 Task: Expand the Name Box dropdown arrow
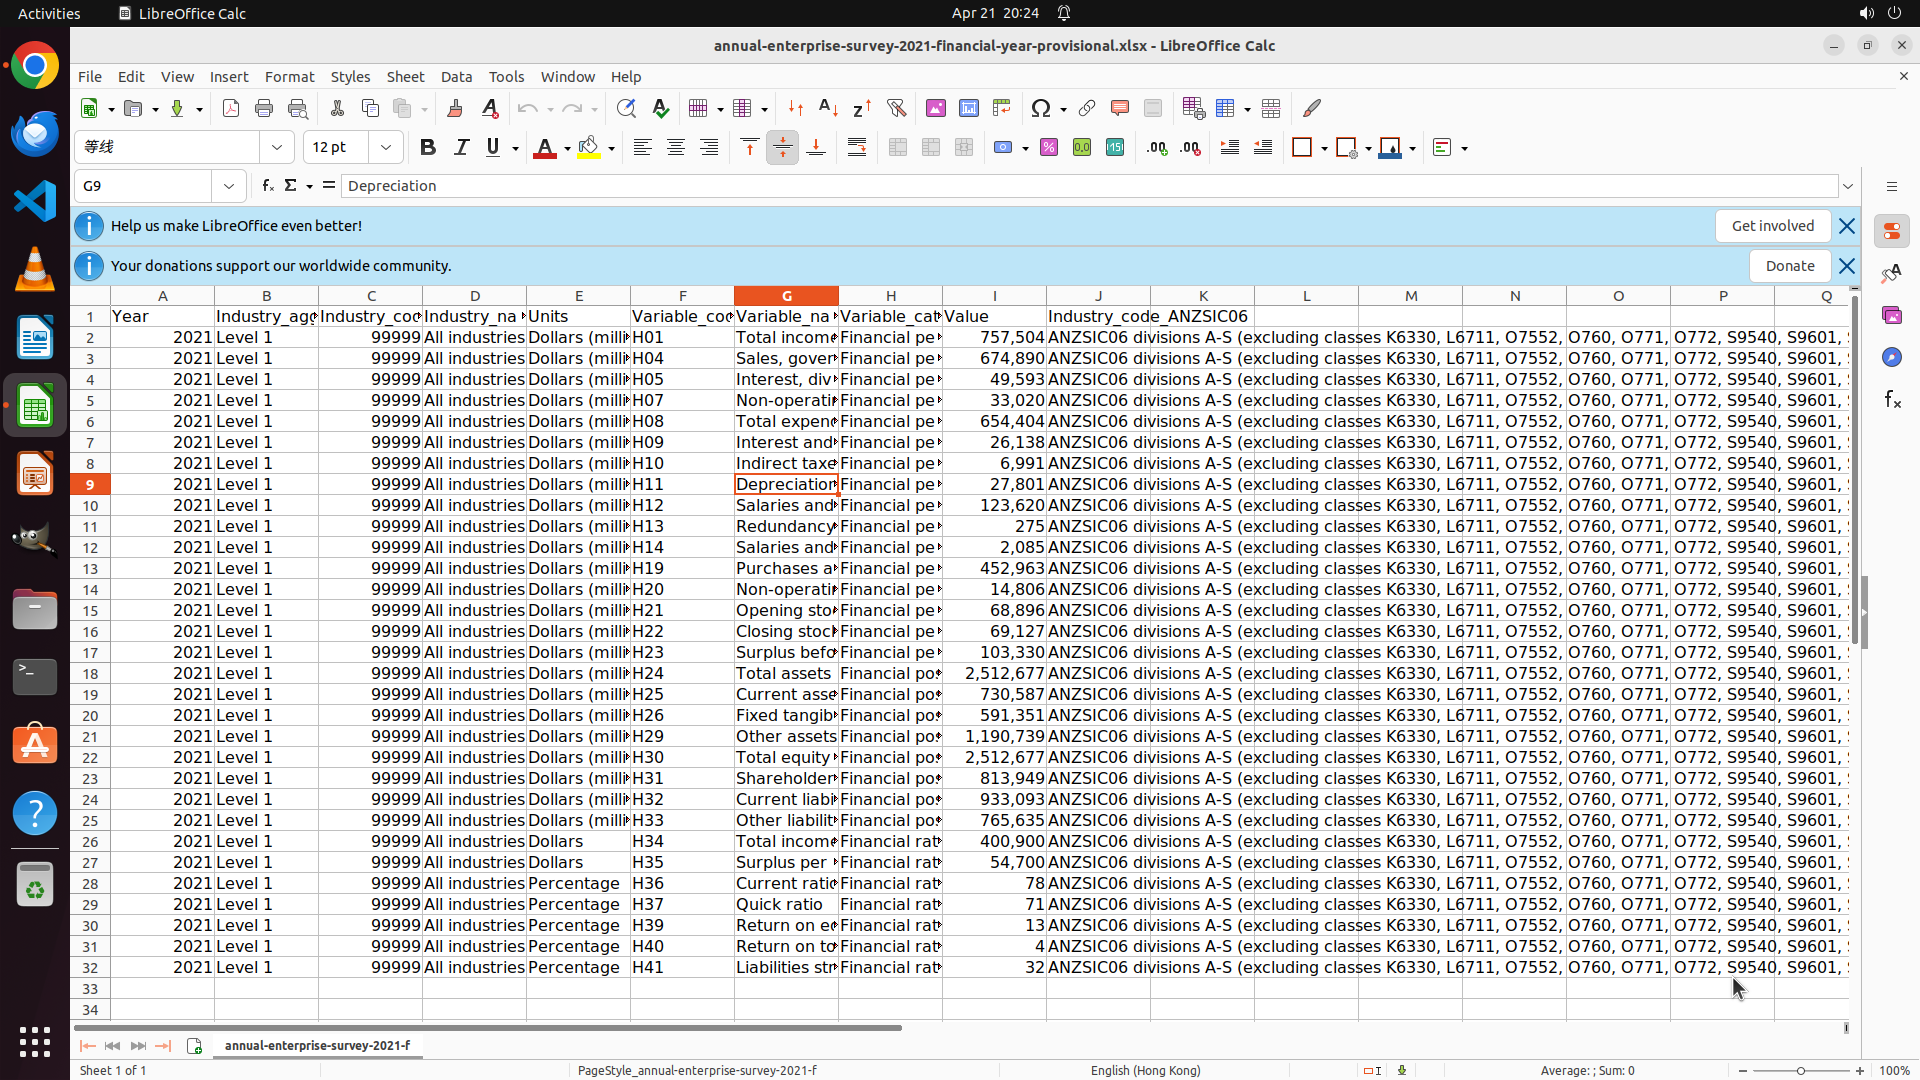click(229, 186)
